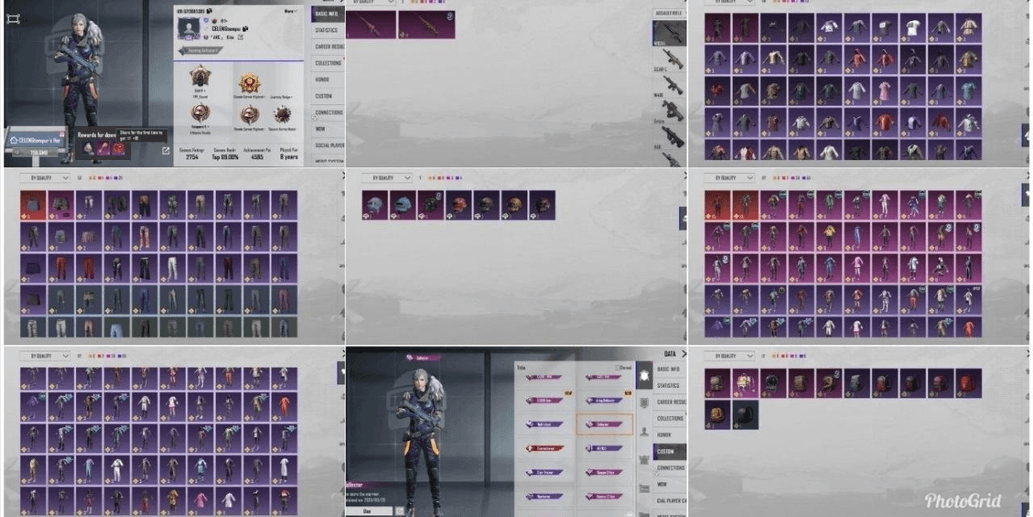The height and width of the screenshot is (517, 1033).
Task: Expand the DATA arrow above the titles panel
Action: pyautogui.click(x=683, y=354)
